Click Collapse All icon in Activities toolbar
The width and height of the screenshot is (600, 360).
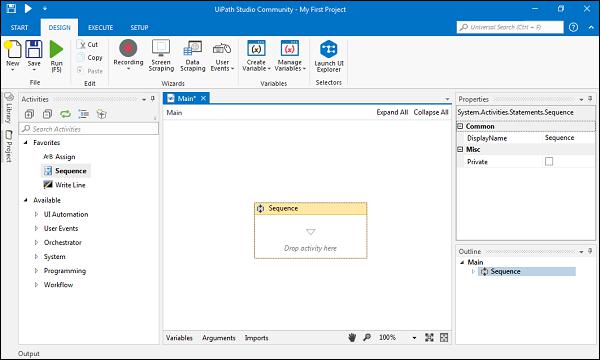pyautogui.click(x=47, y=114)
